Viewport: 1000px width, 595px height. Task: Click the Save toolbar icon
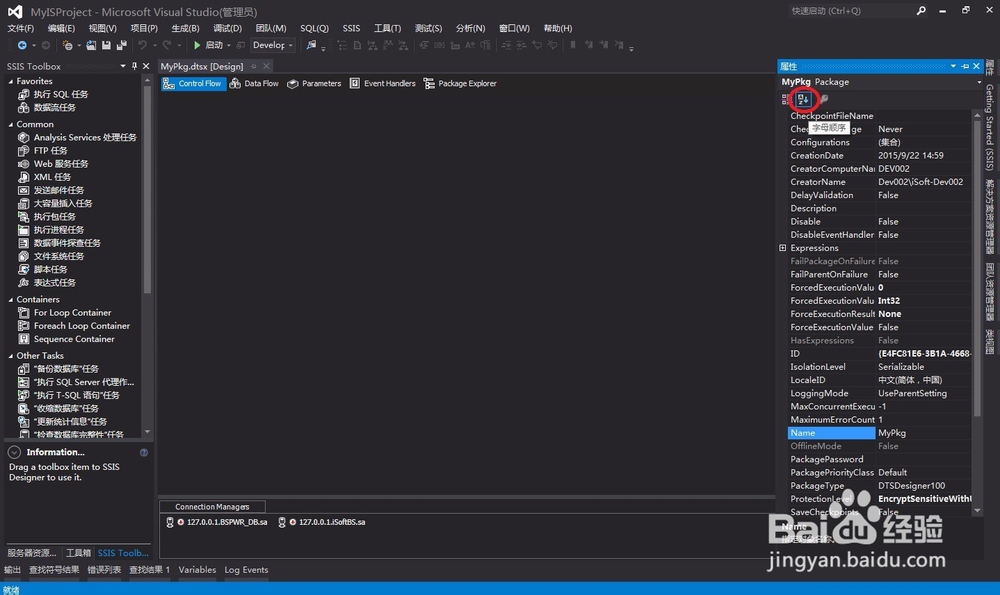pyautogui.click(x=106, y=45)
